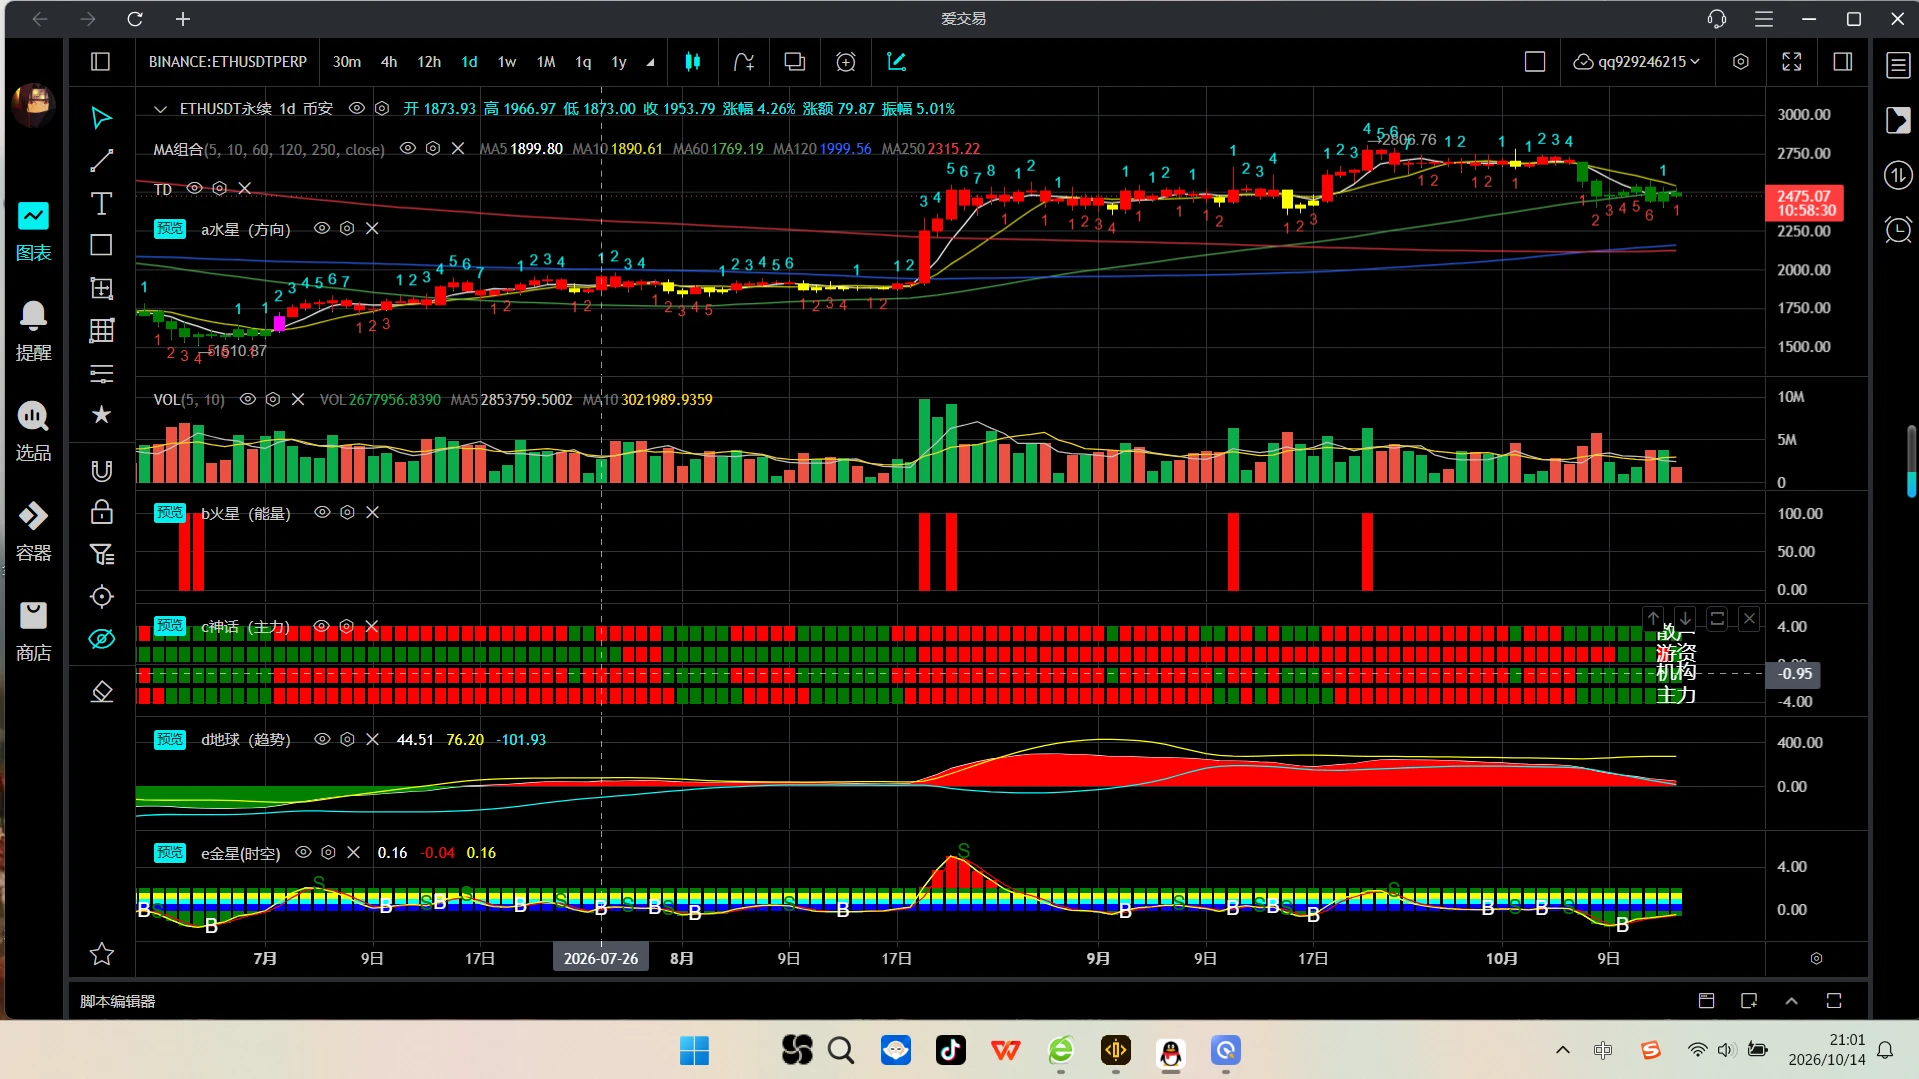Open the BINANCE:ETHUSDTPERP symbol selector
Screen dimensions: 1919x1079
tap(228, 62)
